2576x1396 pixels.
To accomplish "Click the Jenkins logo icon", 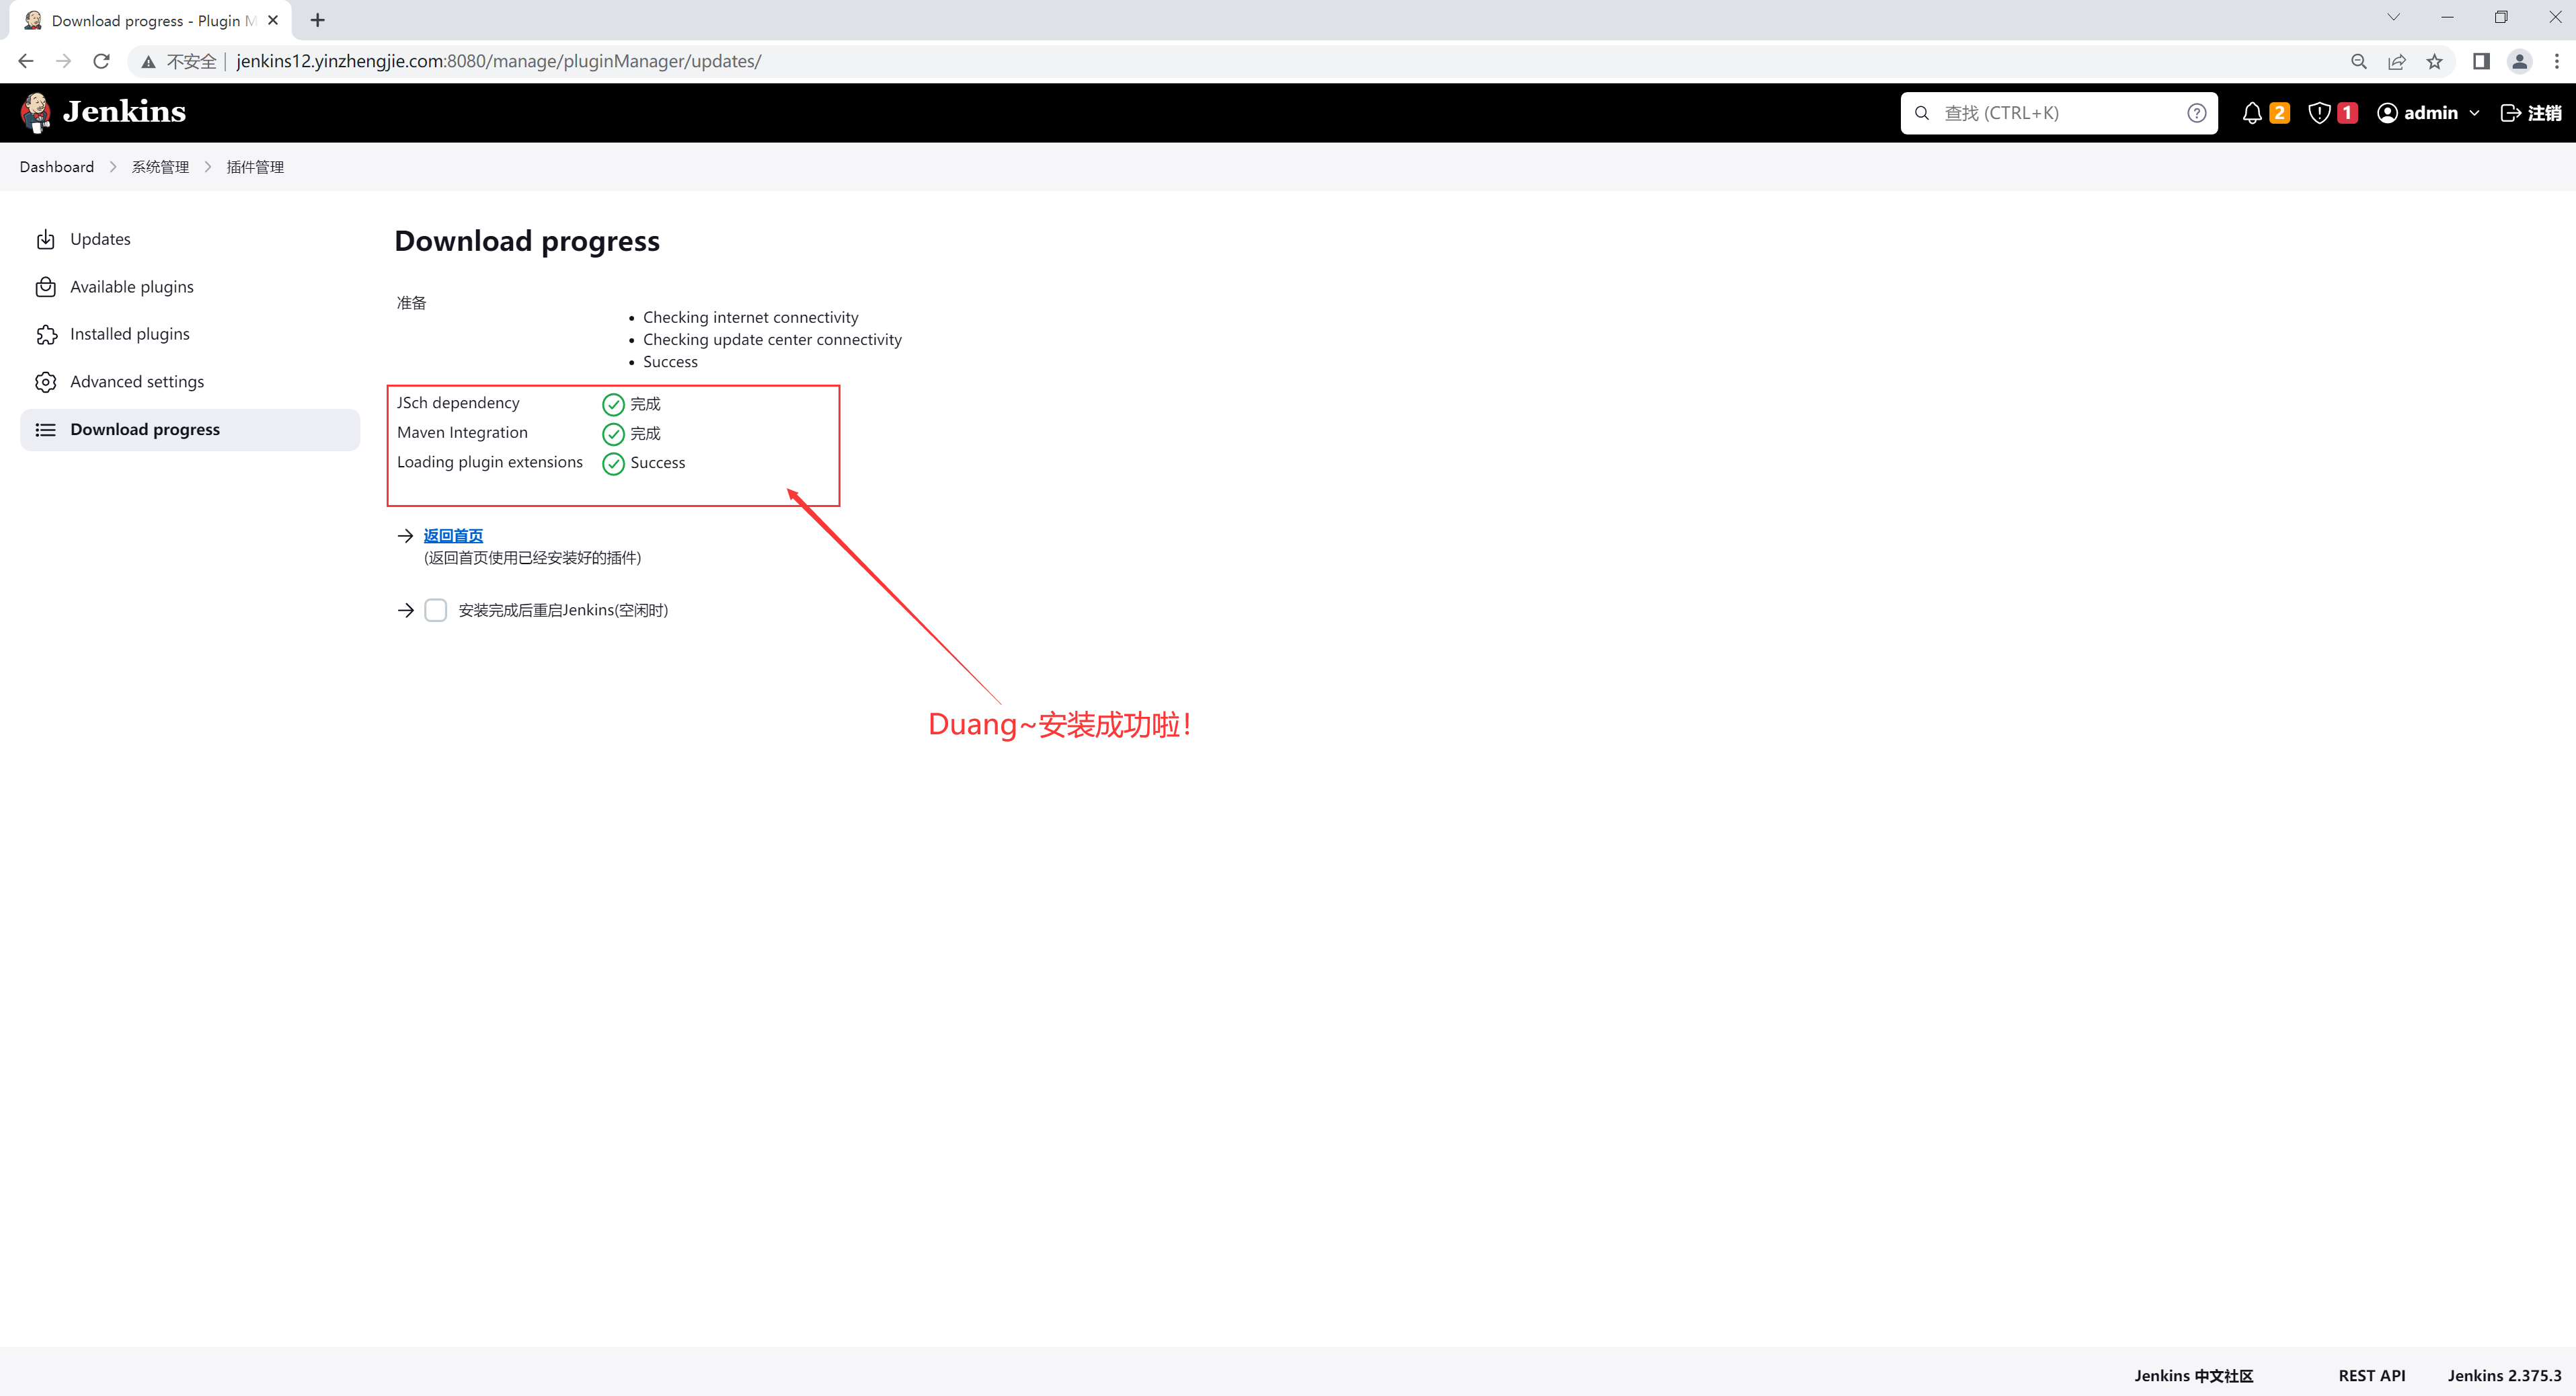I will (x=36, y=112).
